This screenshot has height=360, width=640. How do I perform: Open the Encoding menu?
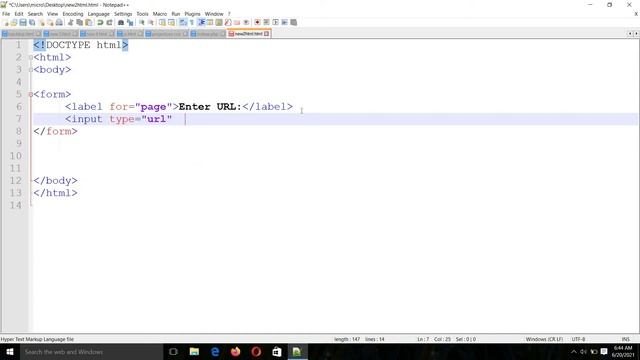pos(73,14)
